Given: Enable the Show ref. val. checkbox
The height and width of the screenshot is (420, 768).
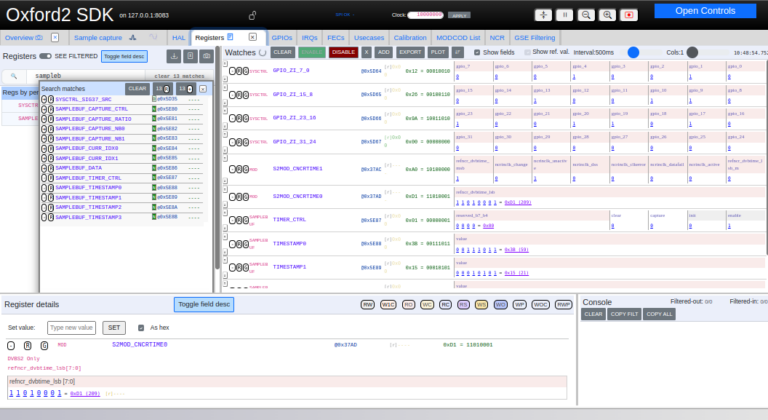Looking at the screenshot, I should pos(526,51).
